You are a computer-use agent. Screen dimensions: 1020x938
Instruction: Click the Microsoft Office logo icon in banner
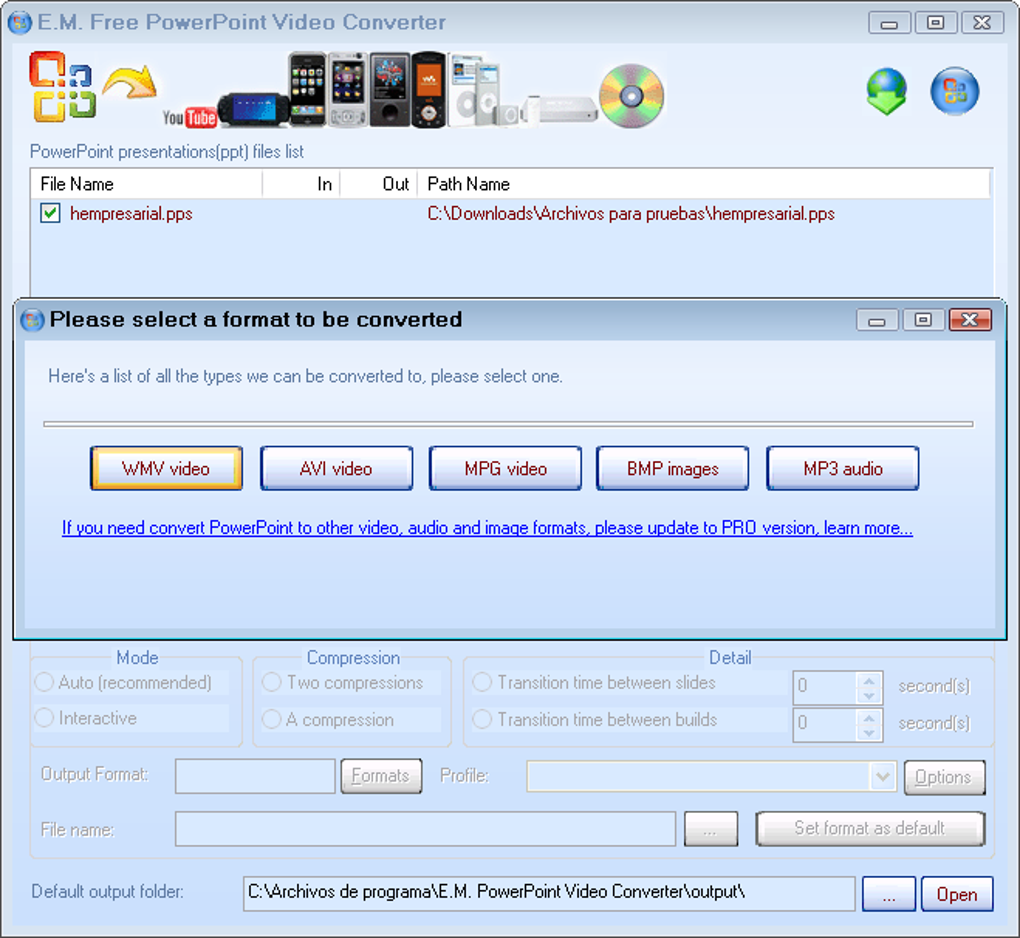click(62, 87)
